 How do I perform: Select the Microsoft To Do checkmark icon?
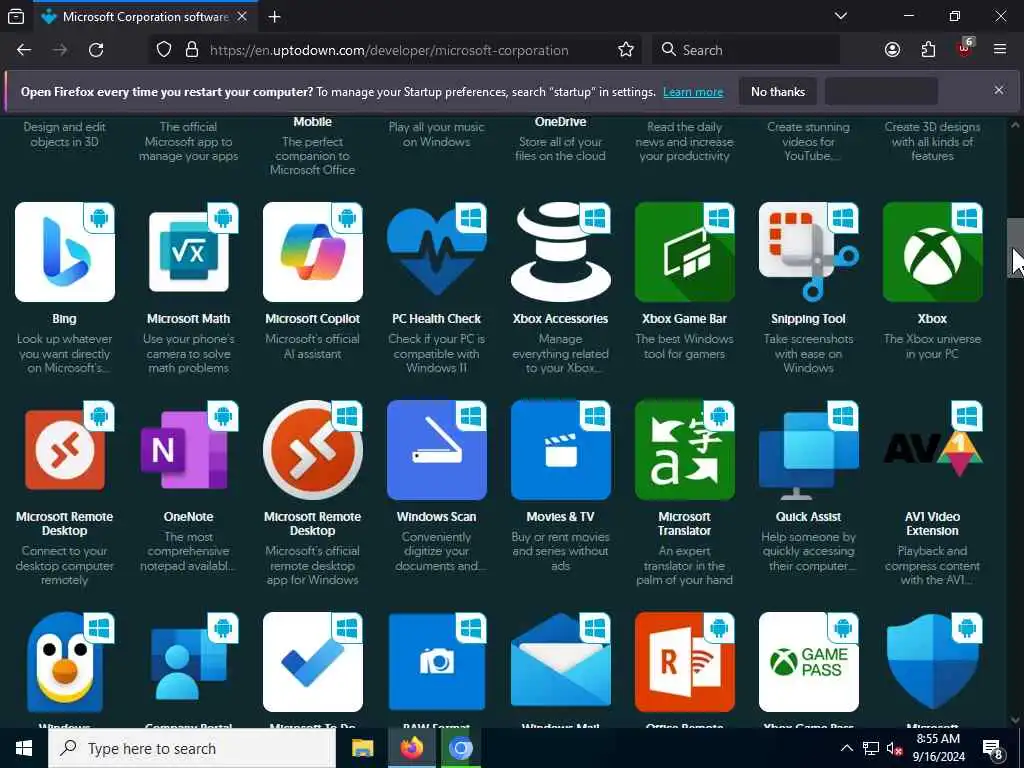pyautogui.click(x=313, y=662)
